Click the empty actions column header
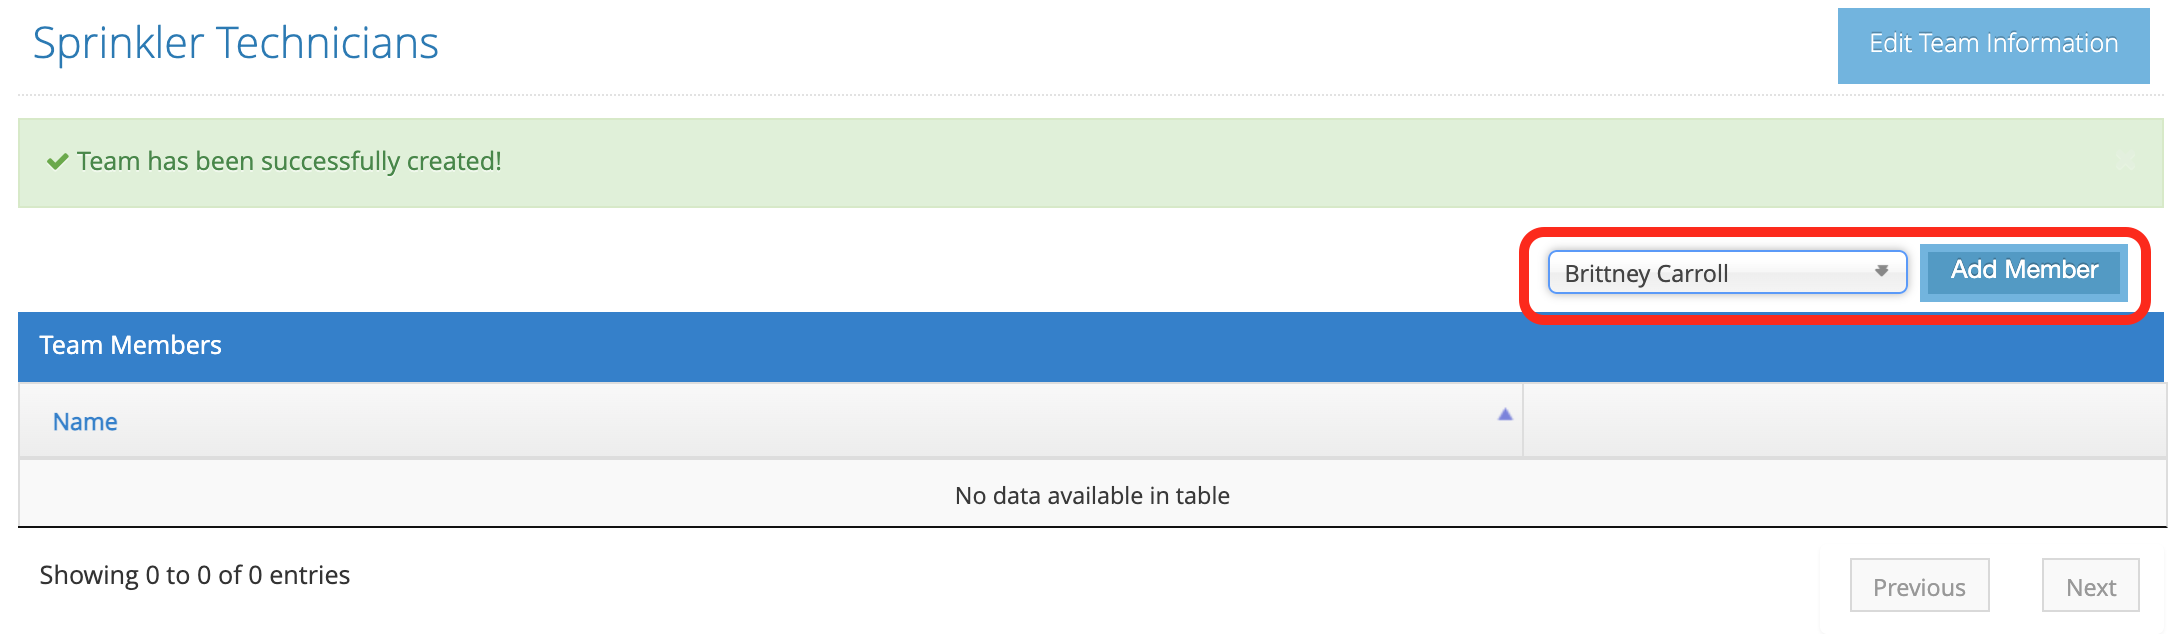Image resolution: width=2176 pixels, height=634 pixels. (1844, 421)
